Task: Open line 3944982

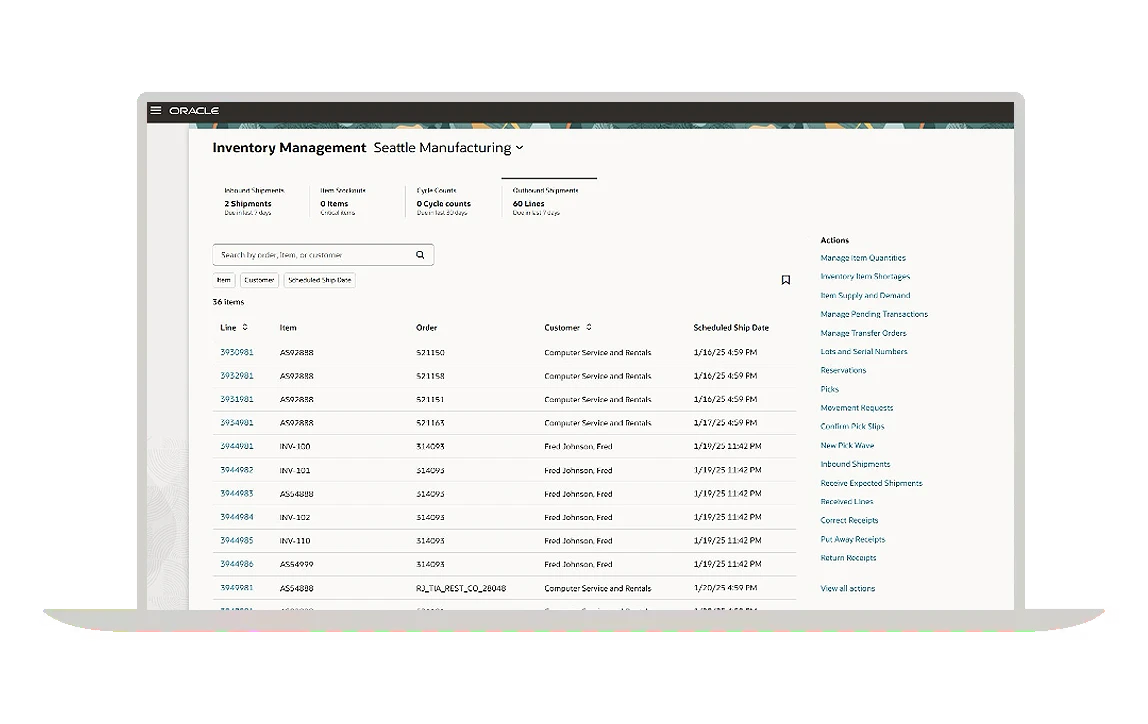Action: coord(236,470)
